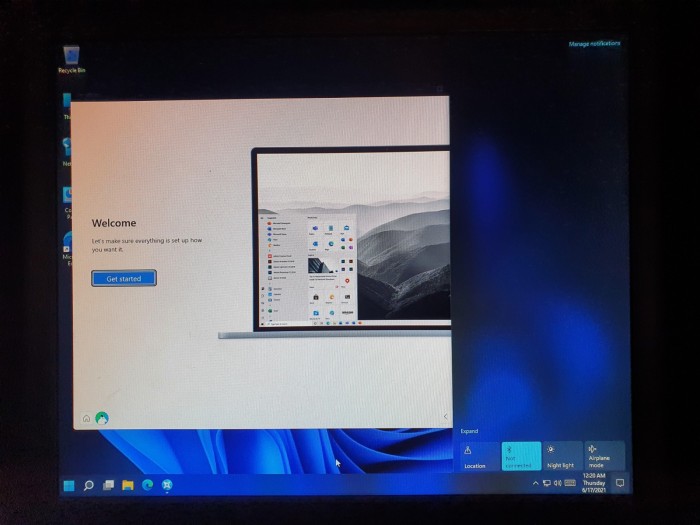Toggle Night light quick action
Screen dimensions: 700x525
point(562,456)
